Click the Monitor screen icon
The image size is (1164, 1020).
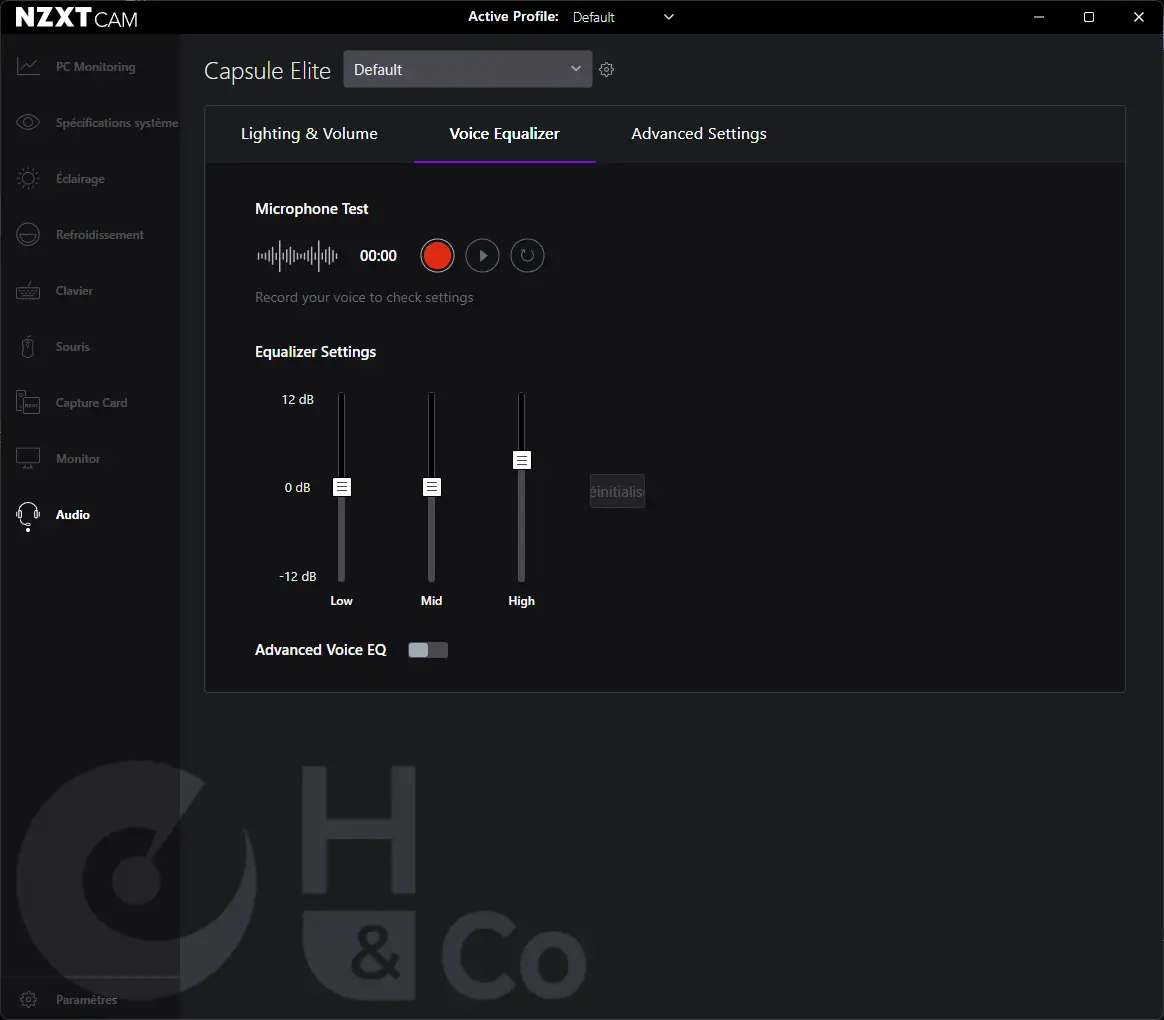(x=28, y=458)
